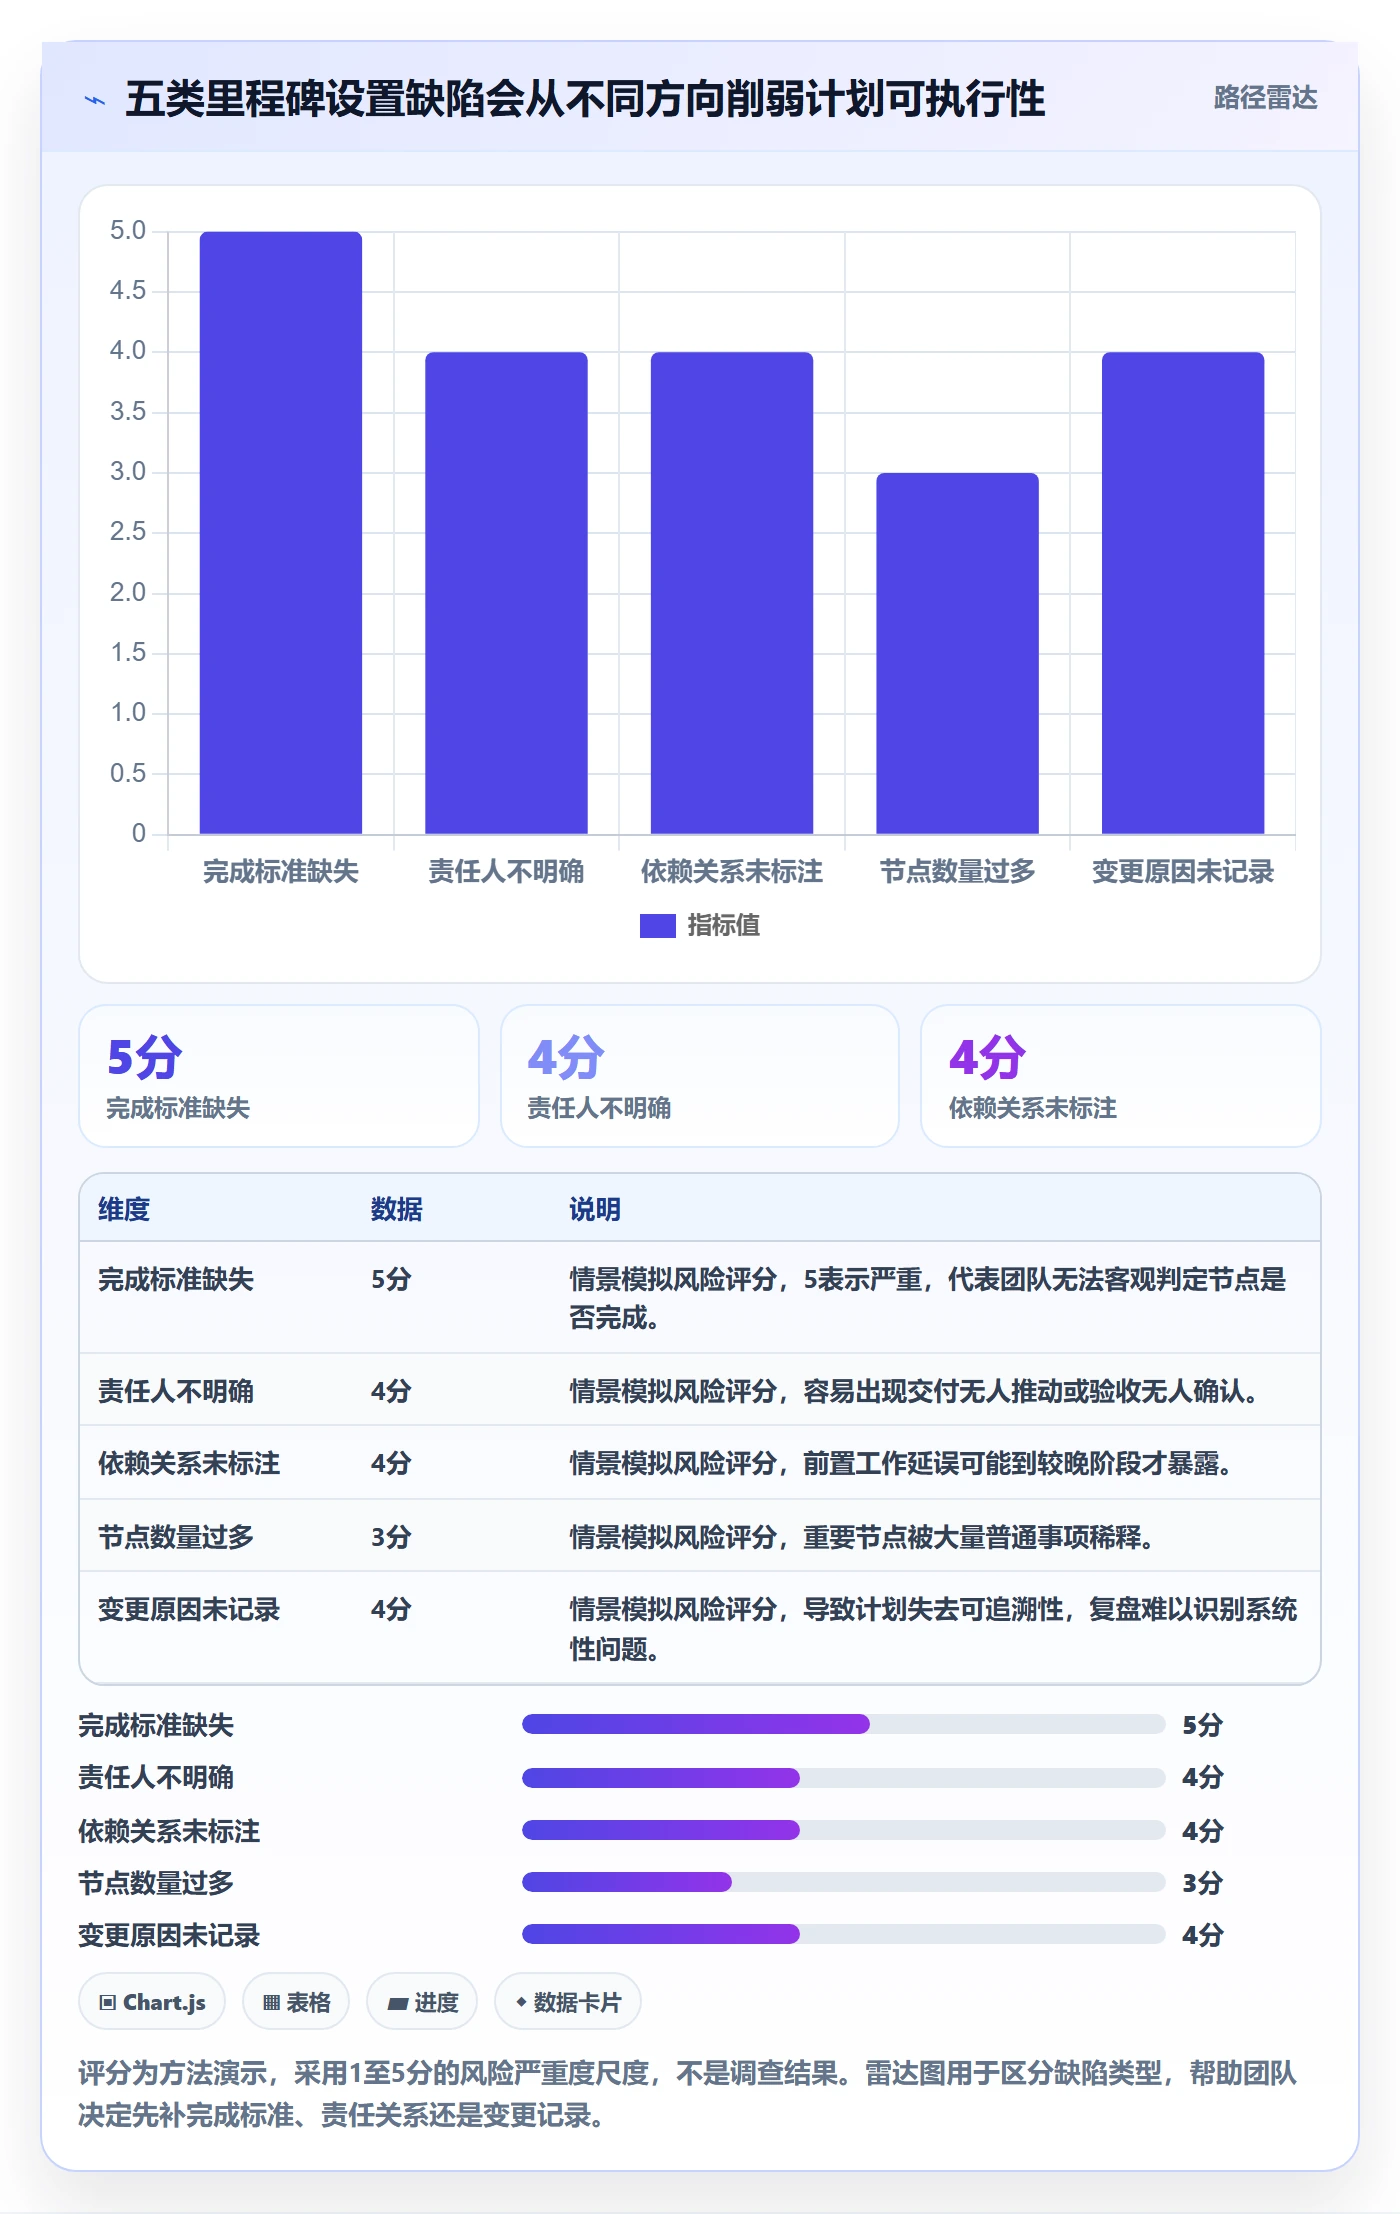This screenshot has height=2214, width=1400.
Task: Click the 3分 label beside progress bar
Action: click(x=1203, y=1883)
